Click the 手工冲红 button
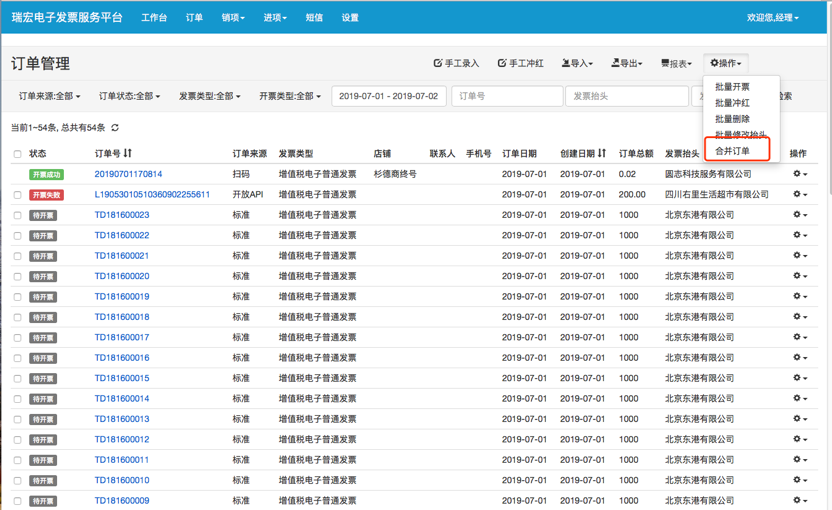 click(x=521, y=63)
